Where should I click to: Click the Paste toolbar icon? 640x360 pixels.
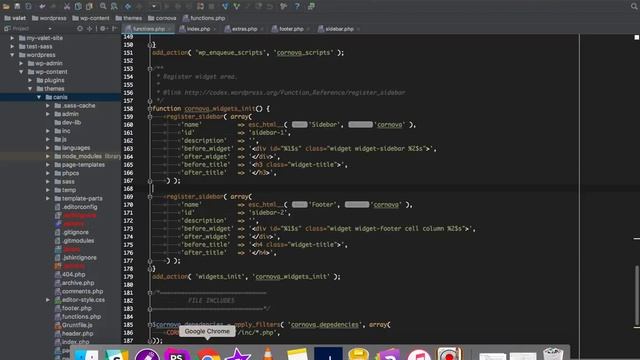coord(89,6)
